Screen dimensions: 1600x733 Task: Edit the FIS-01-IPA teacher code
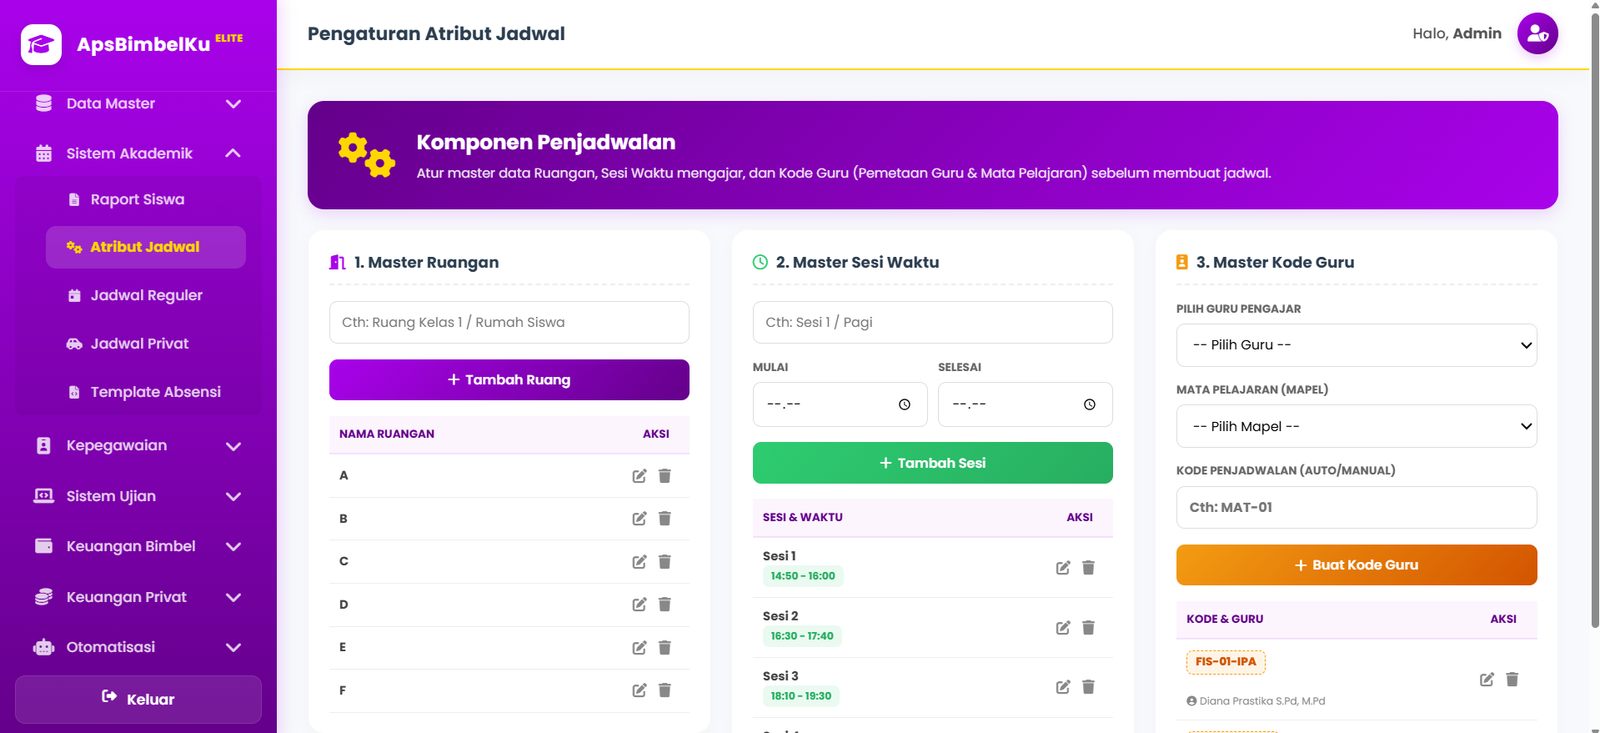(x=1487, y=679)
